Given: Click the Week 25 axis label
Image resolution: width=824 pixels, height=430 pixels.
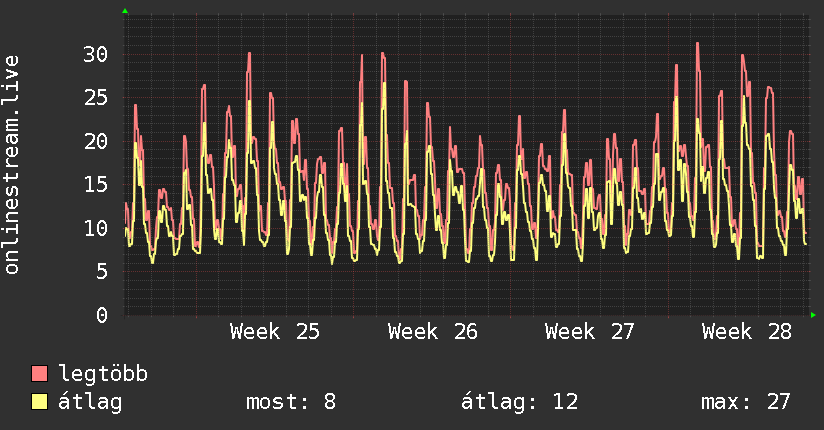Looking at the screenshot, I should coord(275,332).
